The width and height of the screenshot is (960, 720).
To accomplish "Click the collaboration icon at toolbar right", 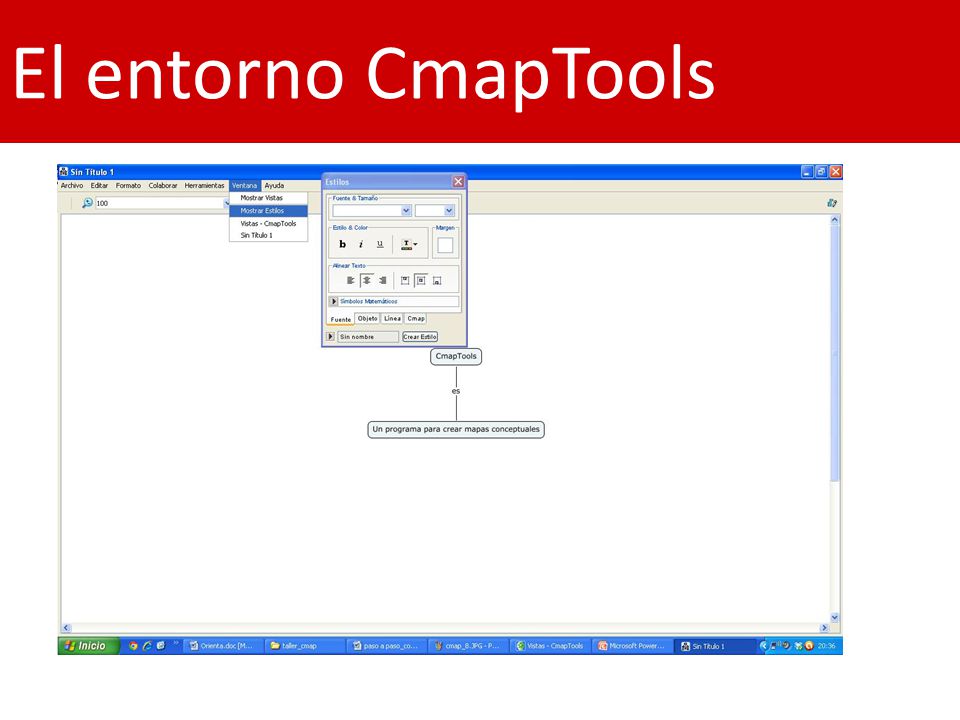I will (831, 203).
